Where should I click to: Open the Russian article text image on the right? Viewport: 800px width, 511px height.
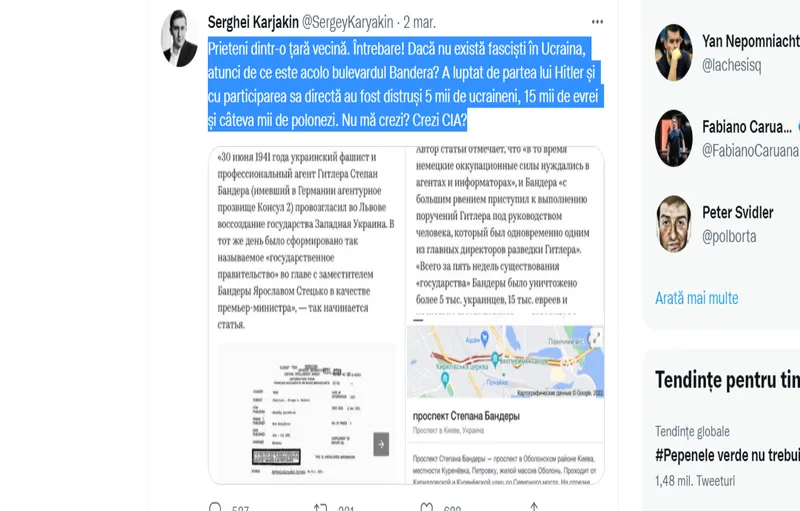(x=506, y=233)
